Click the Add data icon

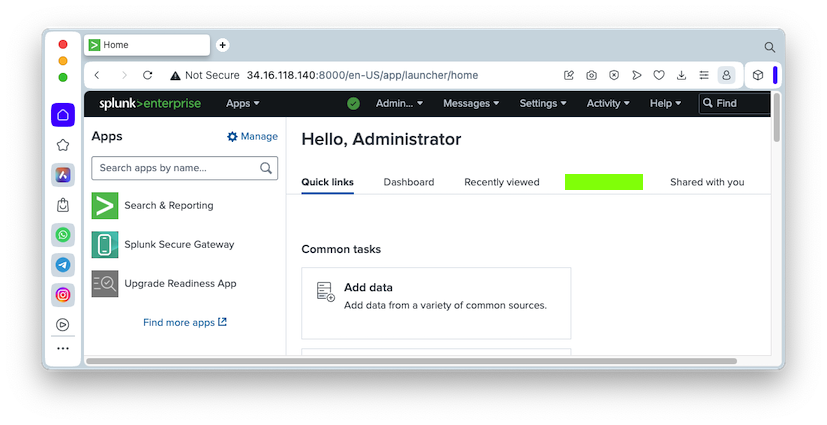pos(325,292)
